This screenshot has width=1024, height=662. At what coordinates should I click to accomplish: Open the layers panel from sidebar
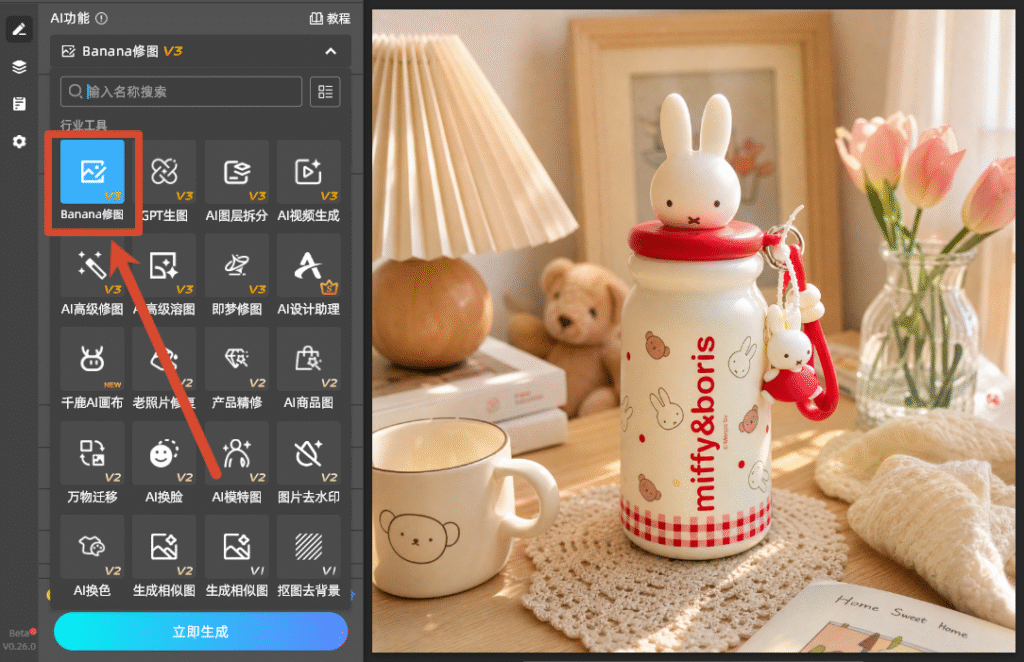(19, 67)
